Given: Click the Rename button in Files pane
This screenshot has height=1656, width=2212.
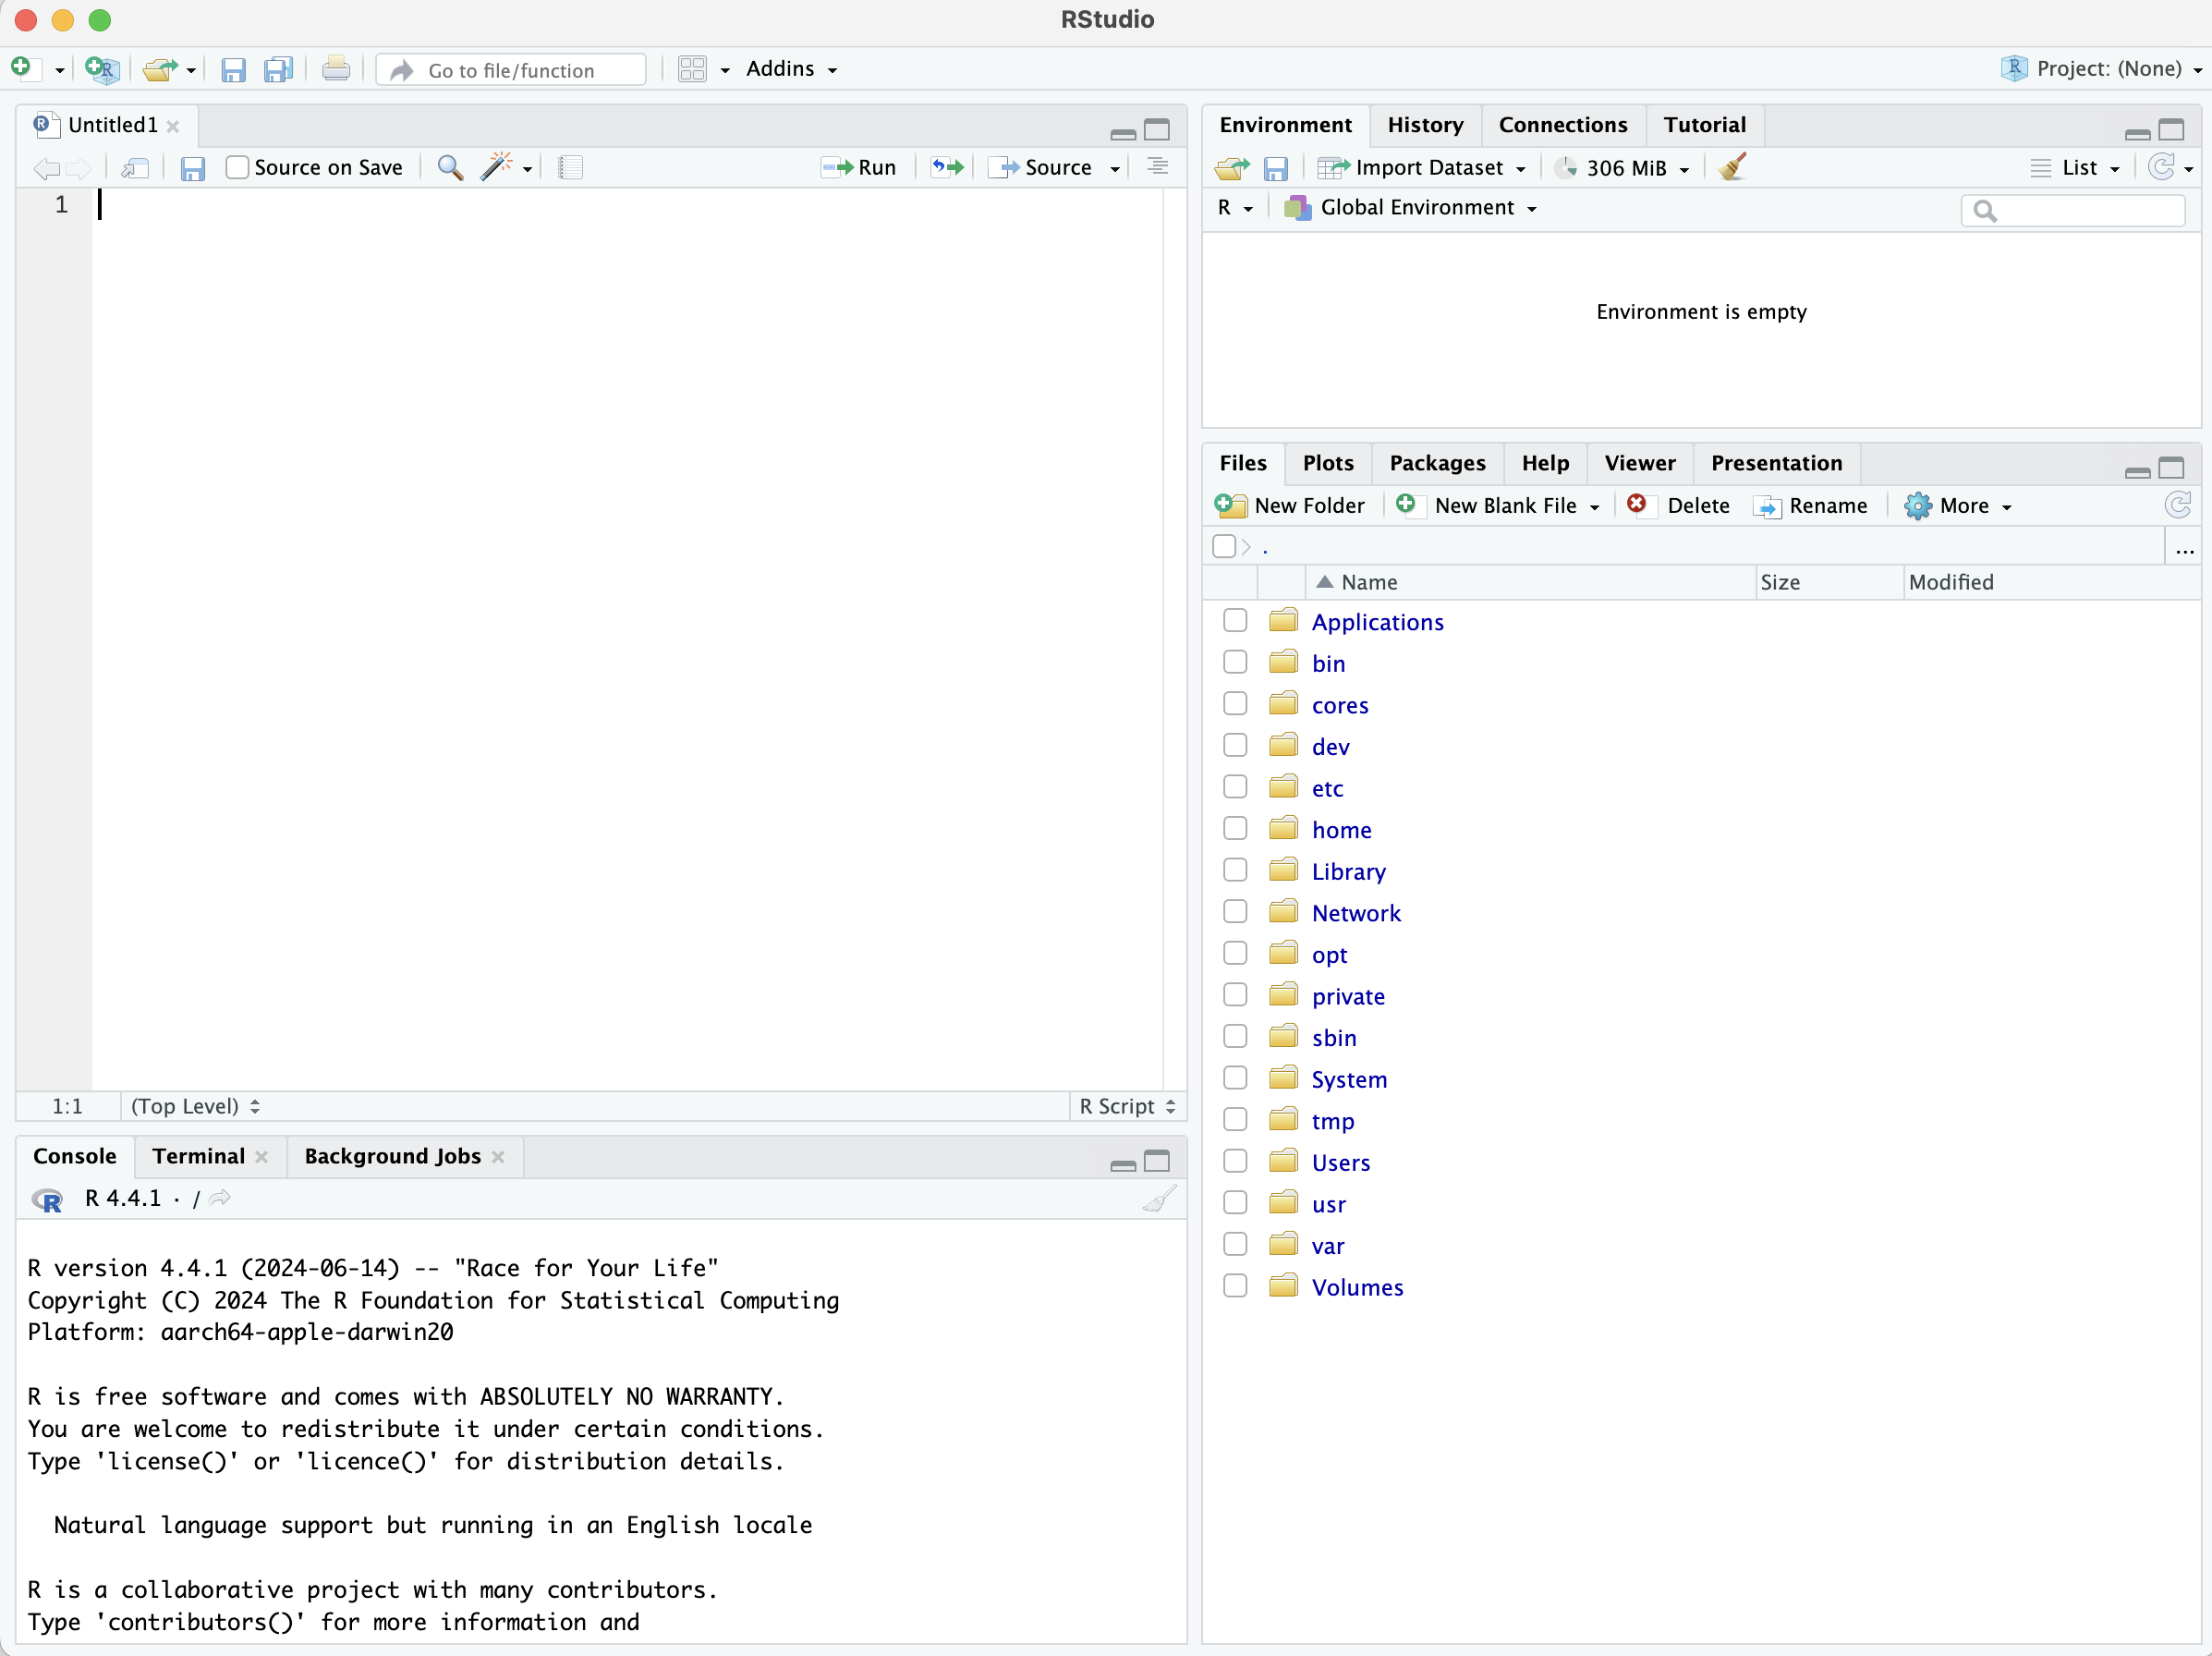Looking at the screenshot, I should (x=1810, y=506).
